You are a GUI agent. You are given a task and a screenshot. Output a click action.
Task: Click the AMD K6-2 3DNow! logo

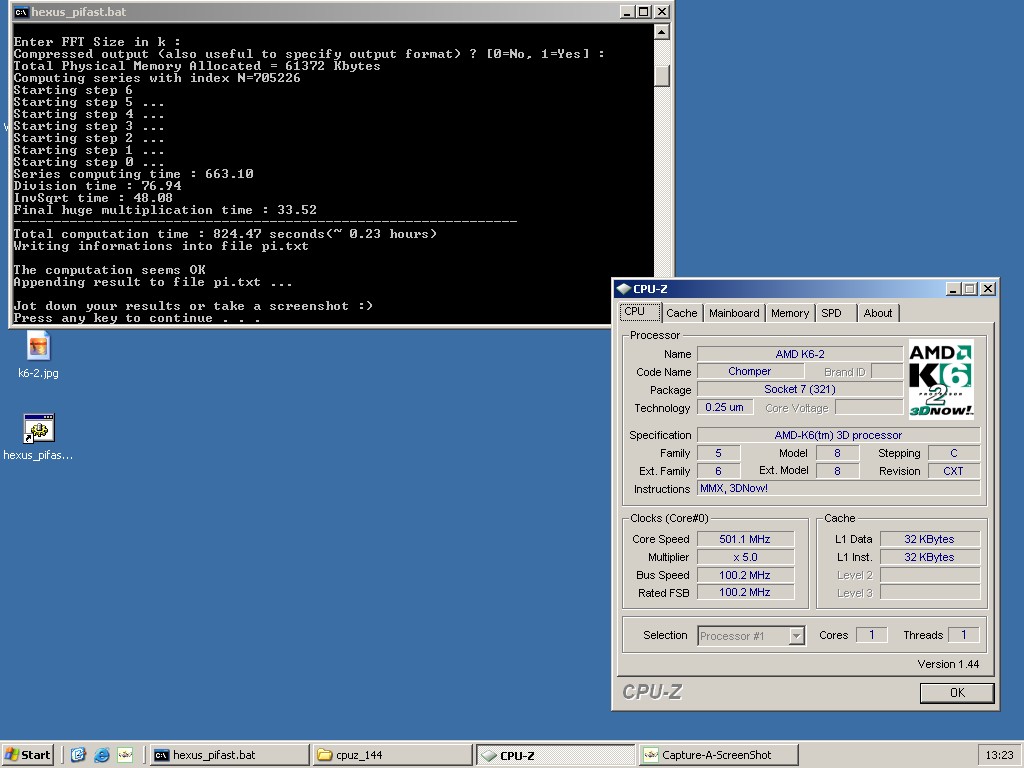[941, 379]
